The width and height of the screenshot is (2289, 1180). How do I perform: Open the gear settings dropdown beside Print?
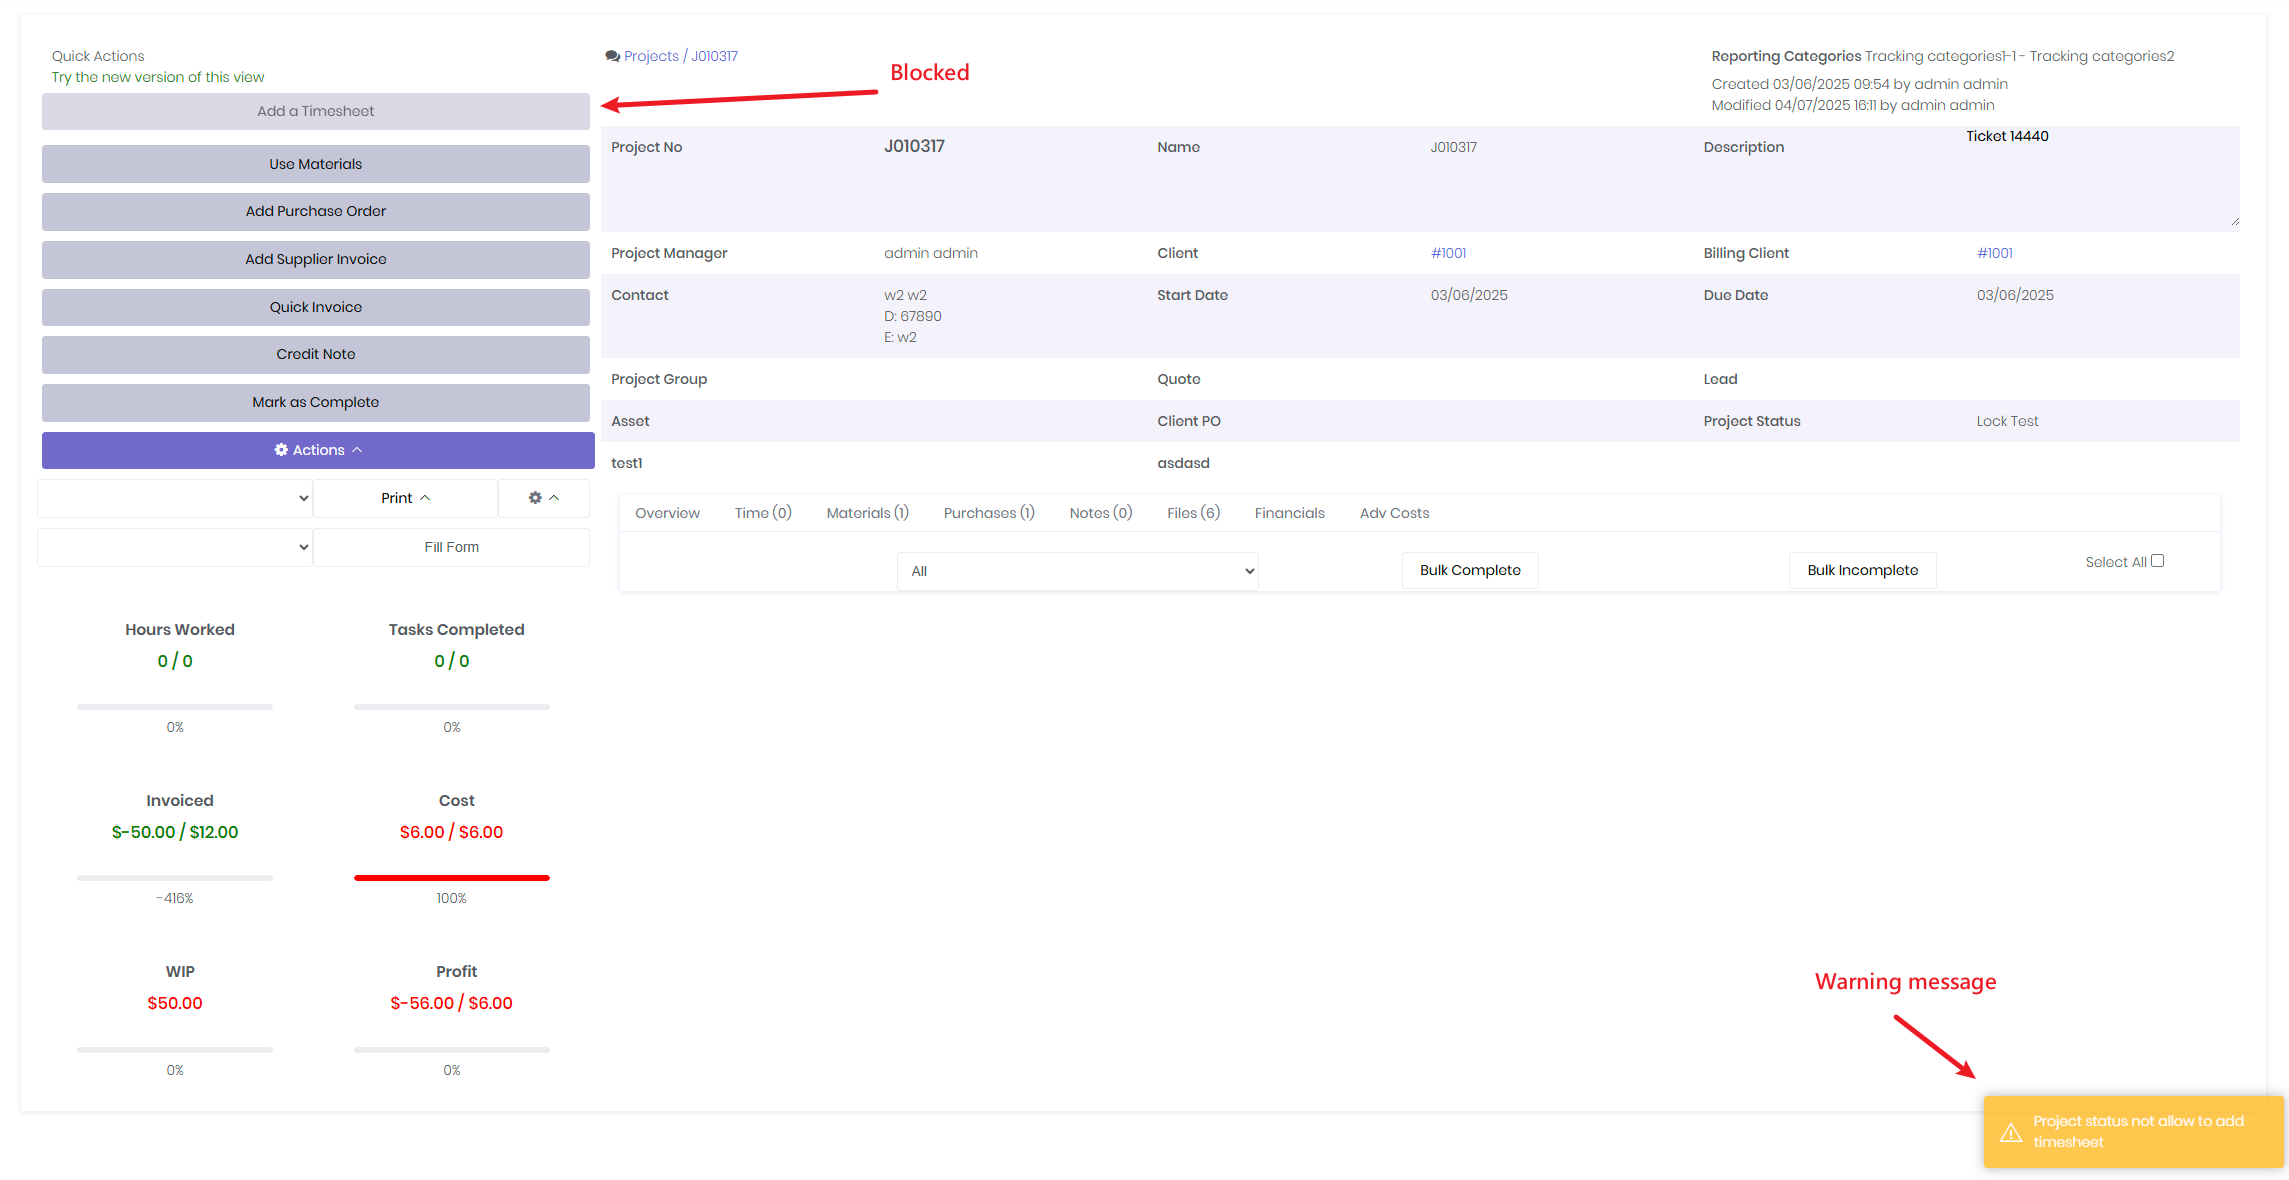point(543,498)
